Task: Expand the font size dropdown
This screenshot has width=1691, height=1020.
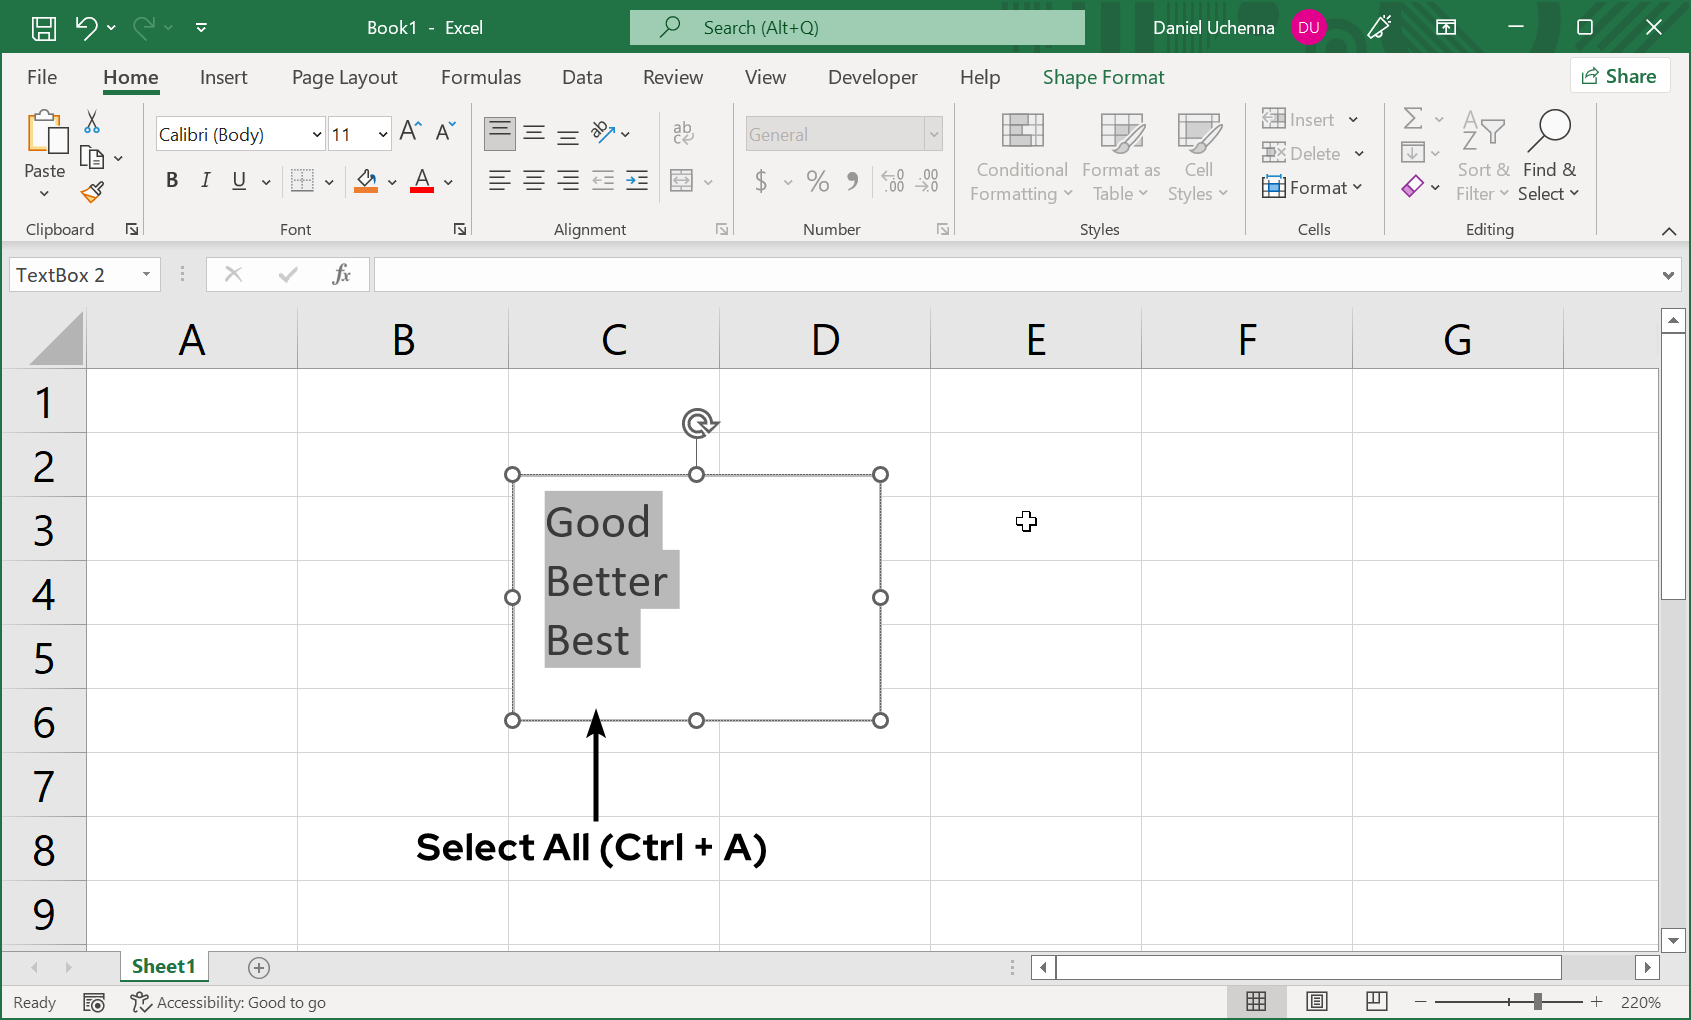Action: (382, 134)
